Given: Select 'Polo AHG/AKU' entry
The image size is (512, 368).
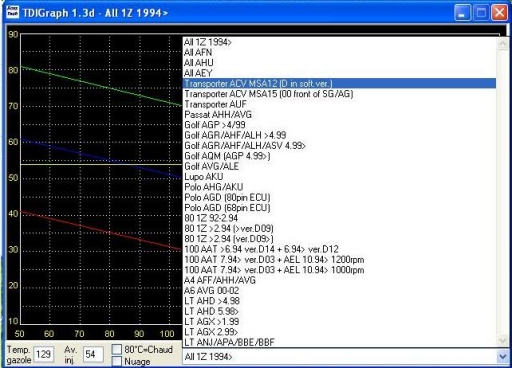Looking at the screenshot, I should tap(339, 187).
